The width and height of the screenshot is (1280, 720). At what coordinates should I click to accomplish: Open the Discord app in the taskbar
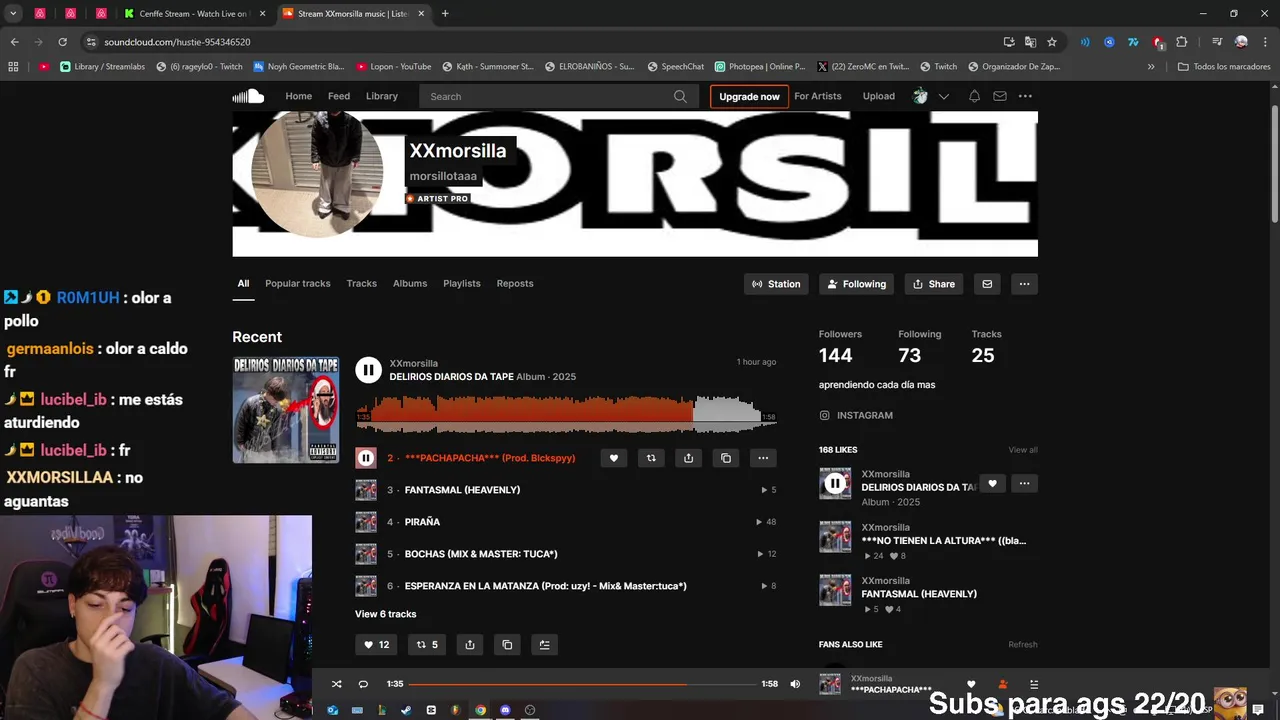(x=505, y=710)
